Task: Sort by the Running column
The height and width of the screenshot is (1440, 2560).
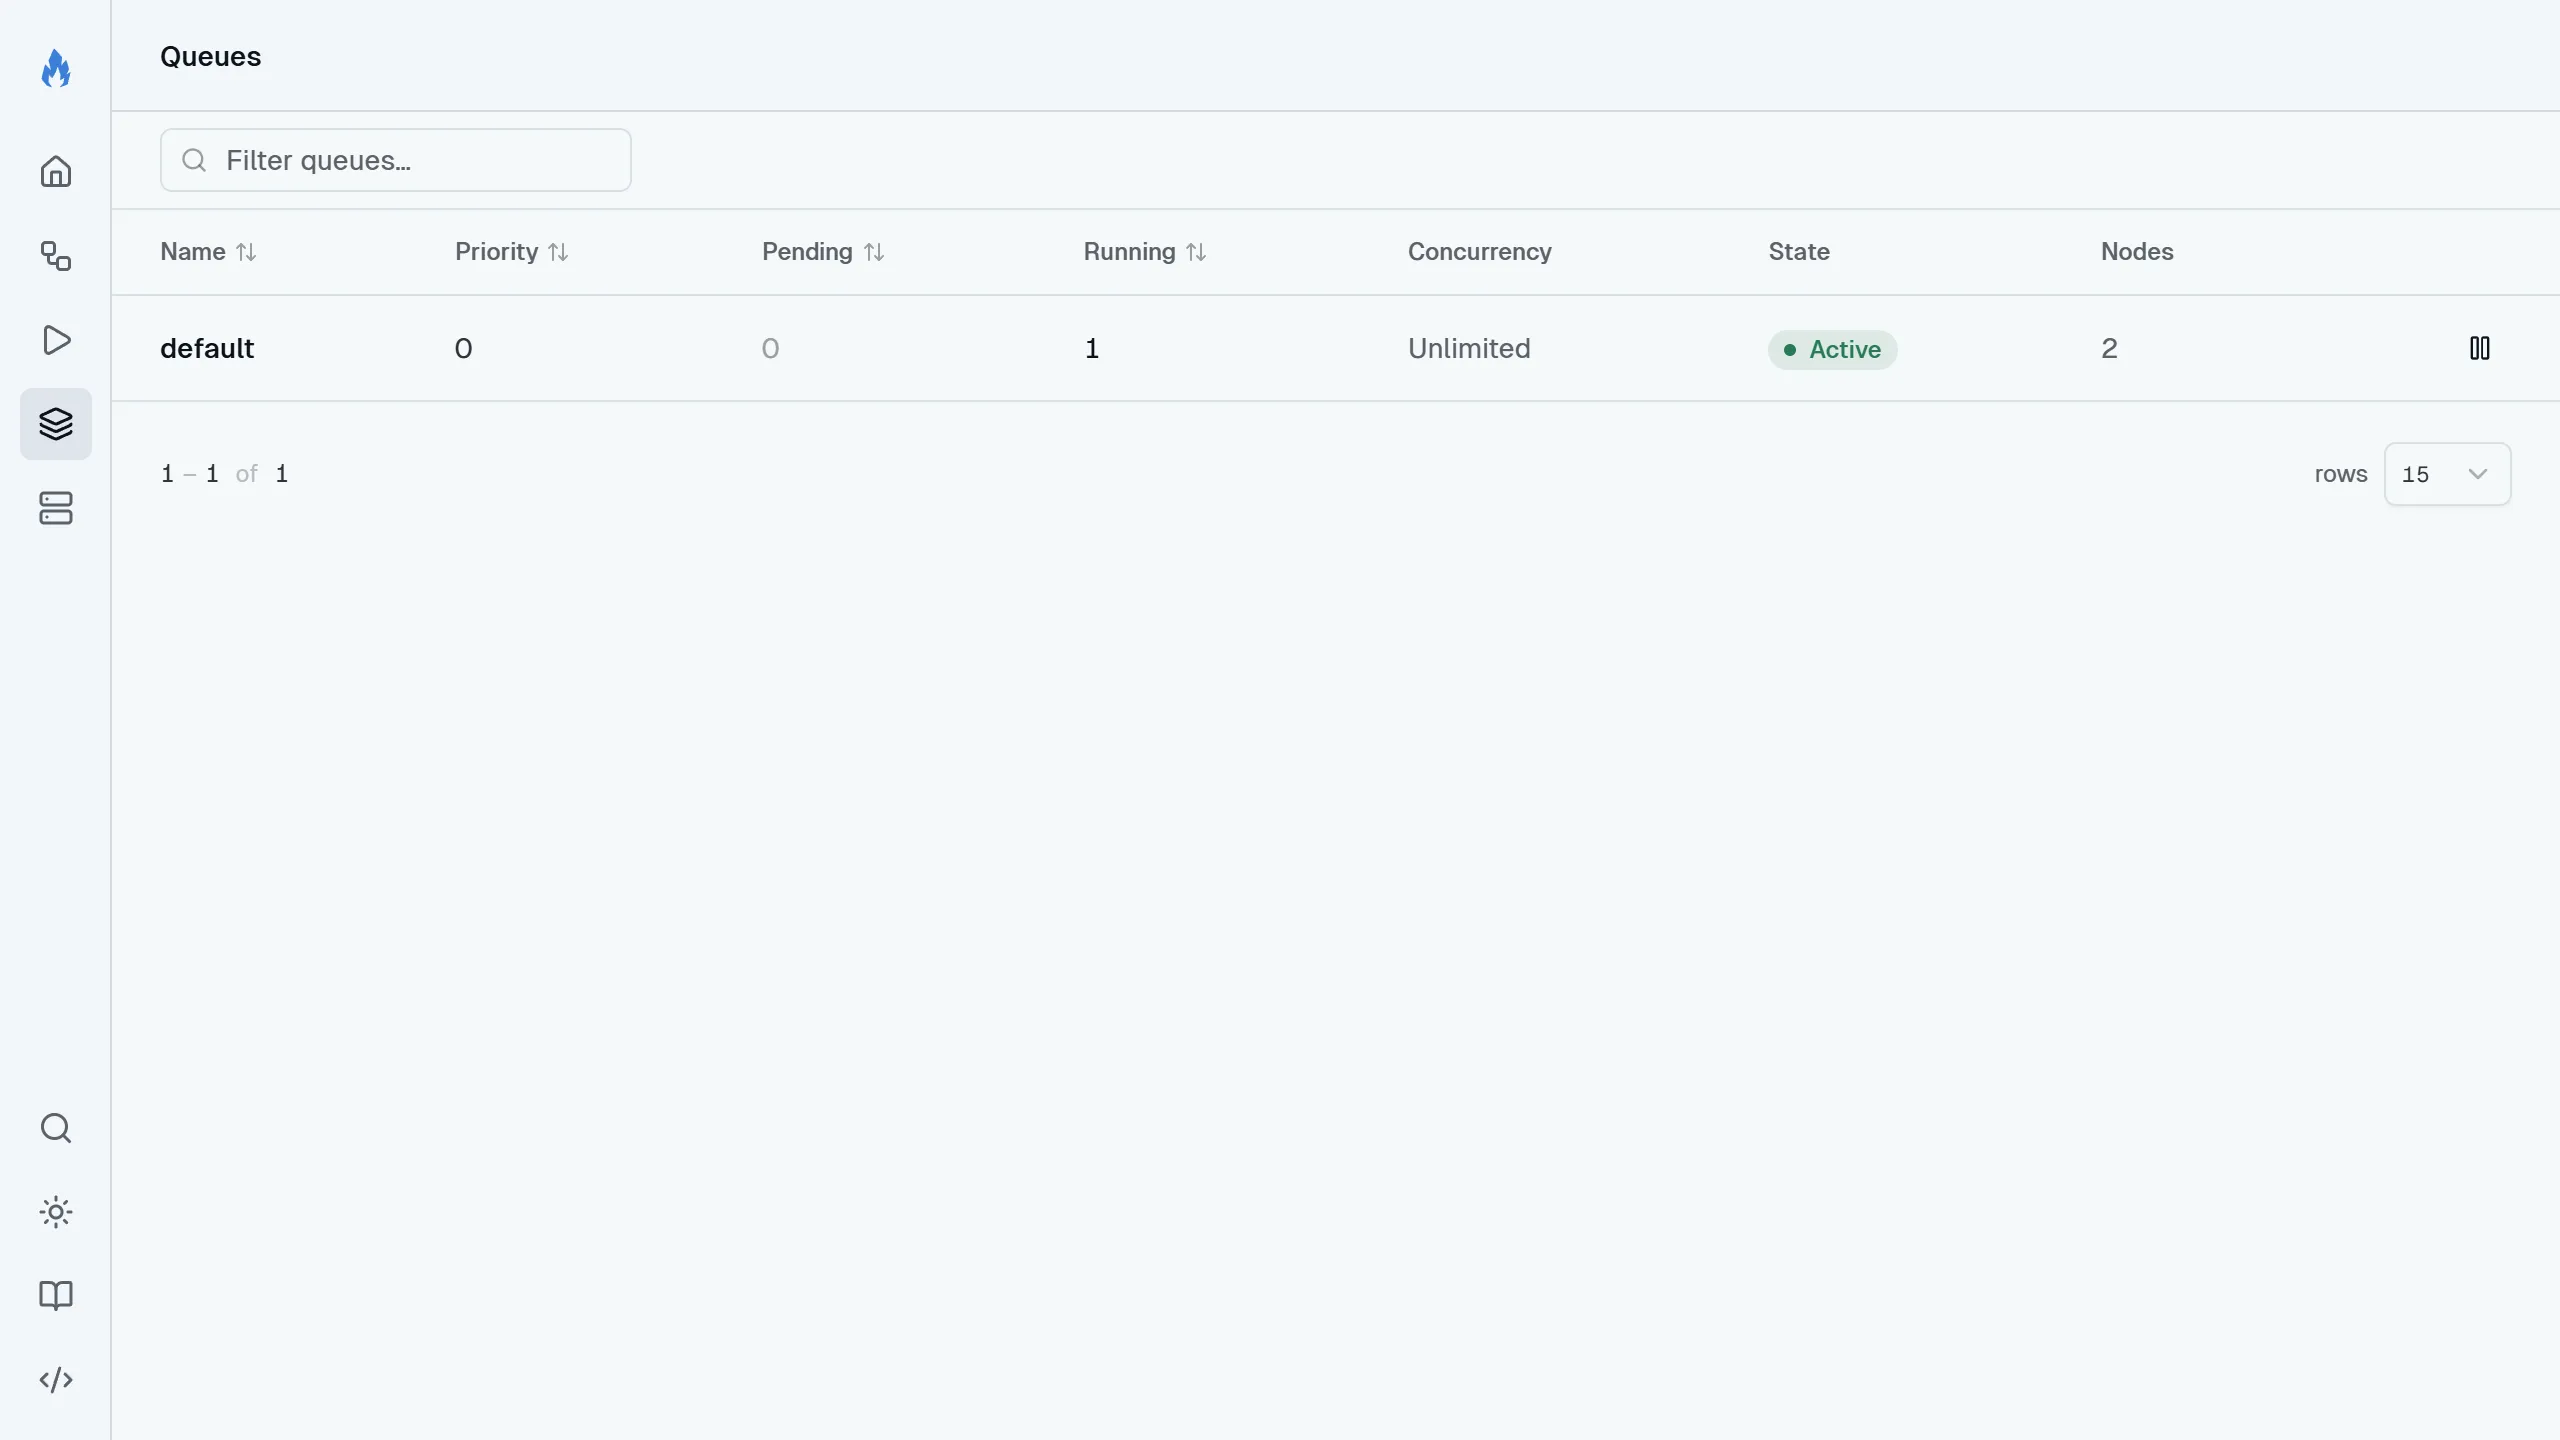Action: coord(1145,252)
